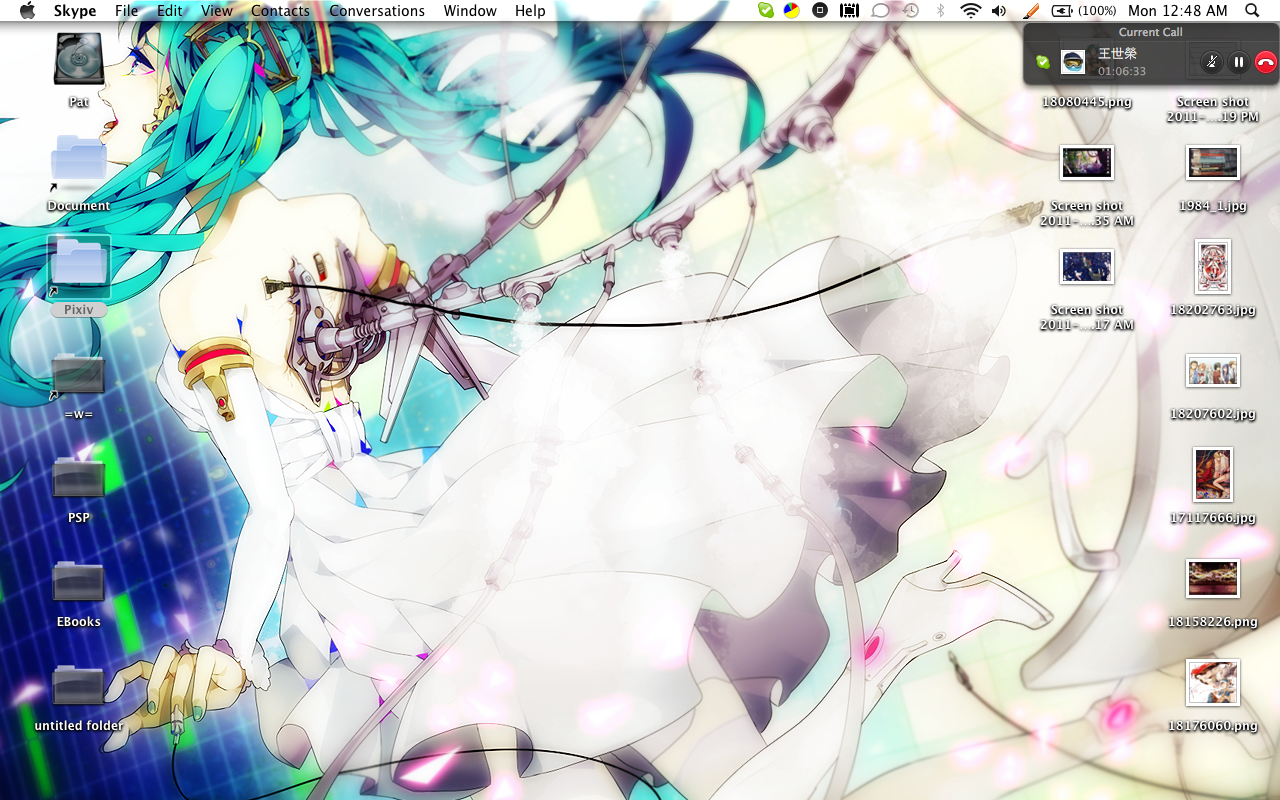The image size is (1280, 800).
Task: Click the speech bubble menu bar icon
Action: pyautogui.click(x=880, y=11)
